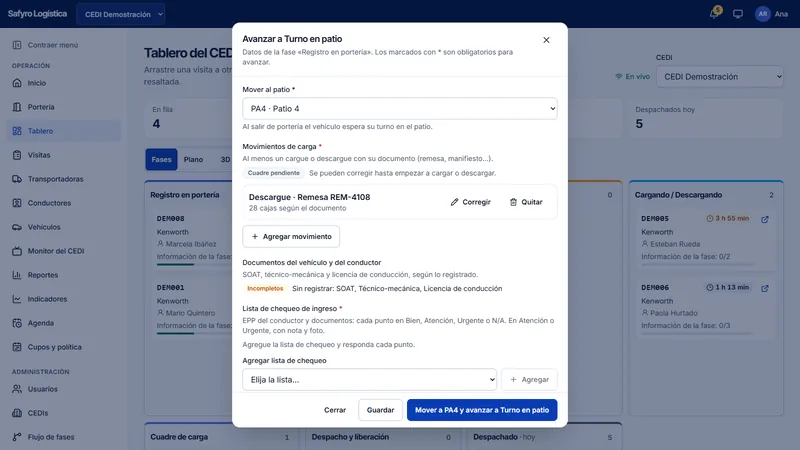Screen dimensions: 800x450
Task: Open Transportadoras in the sidebar
Action: [63, 179]
